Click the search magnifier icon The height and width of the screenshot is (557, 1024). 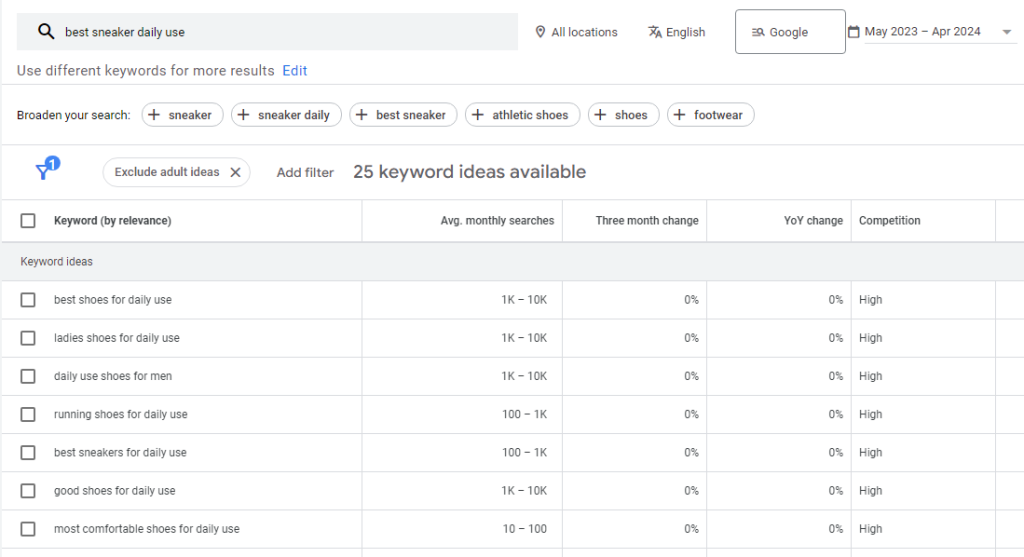click(45, 32)
